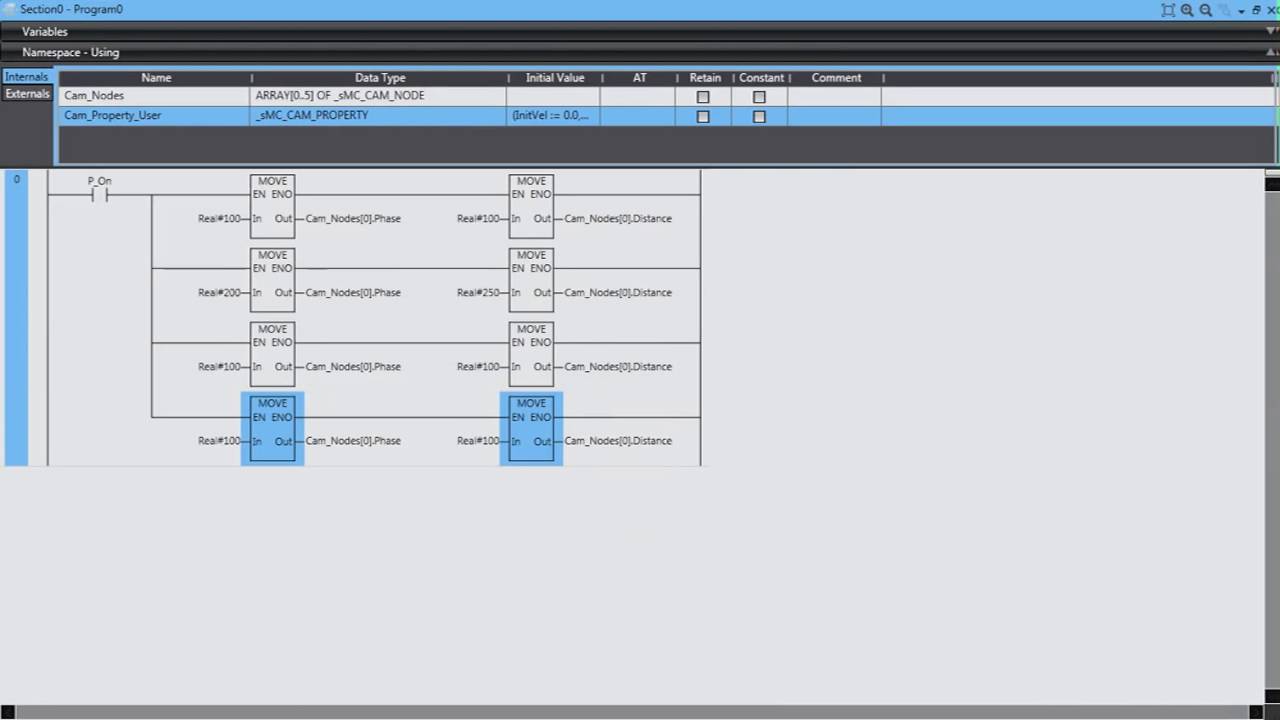Enable Retain checkbox for Cam_Property_User
Screen dimensions: 1280x720
click(x=703, y=116)
